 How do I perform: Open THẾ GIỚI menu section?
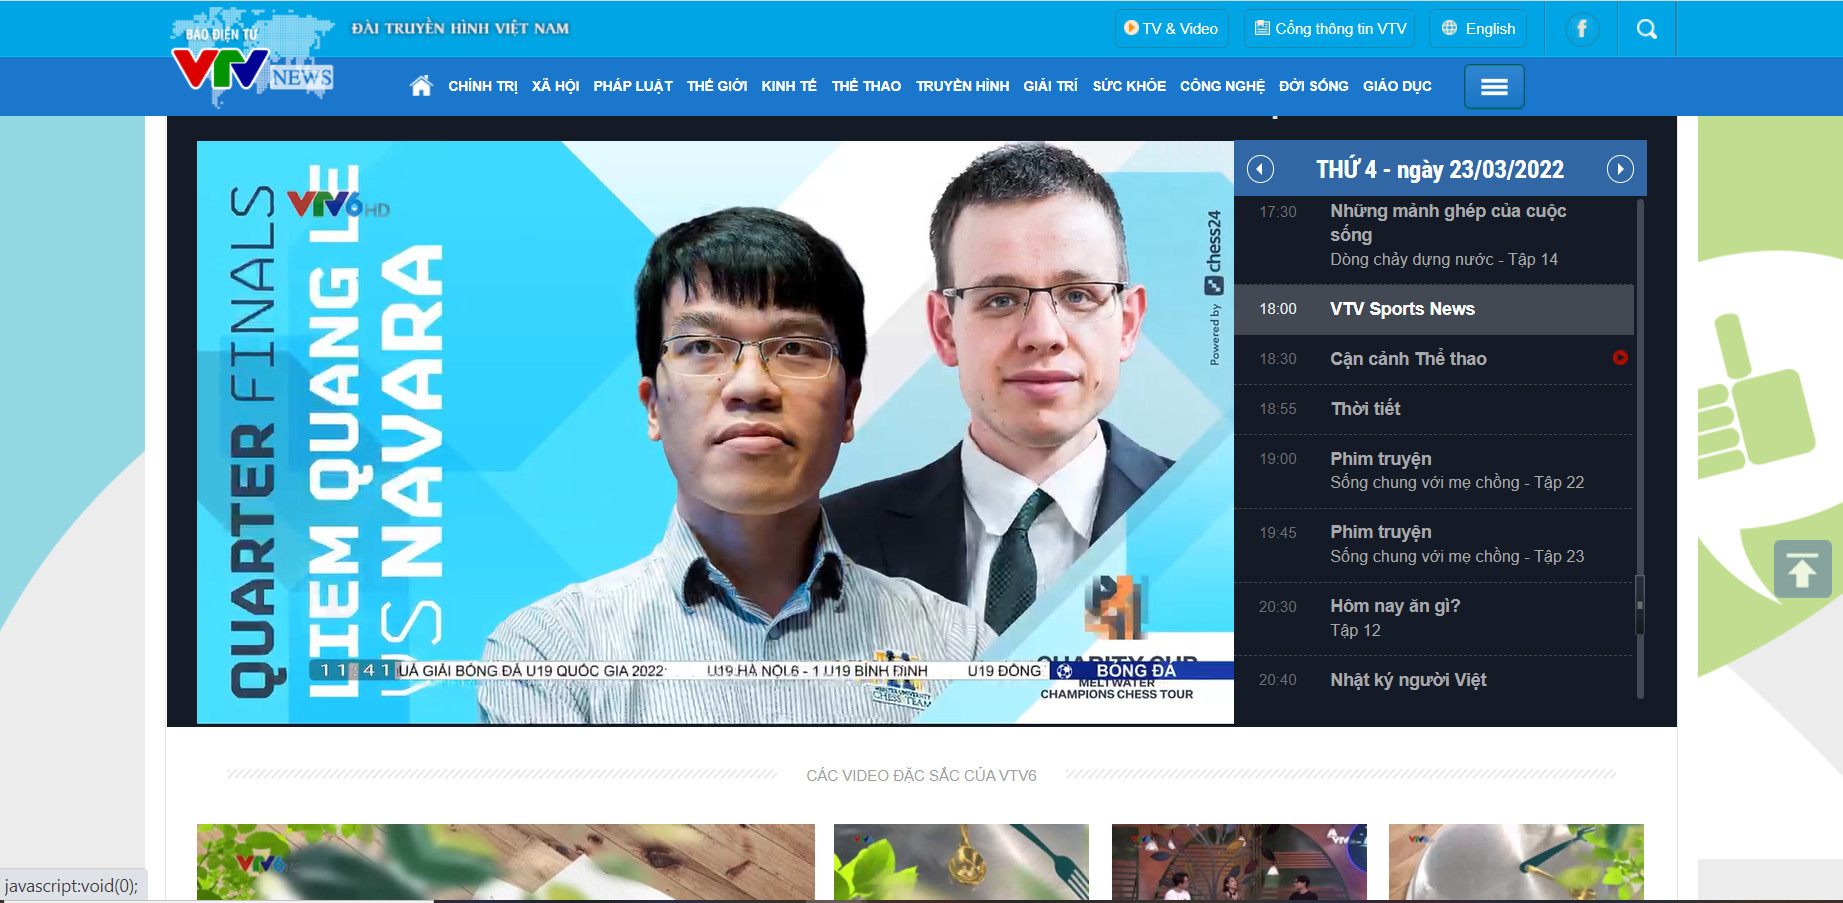pyautogui.click(x=717, y=86)
